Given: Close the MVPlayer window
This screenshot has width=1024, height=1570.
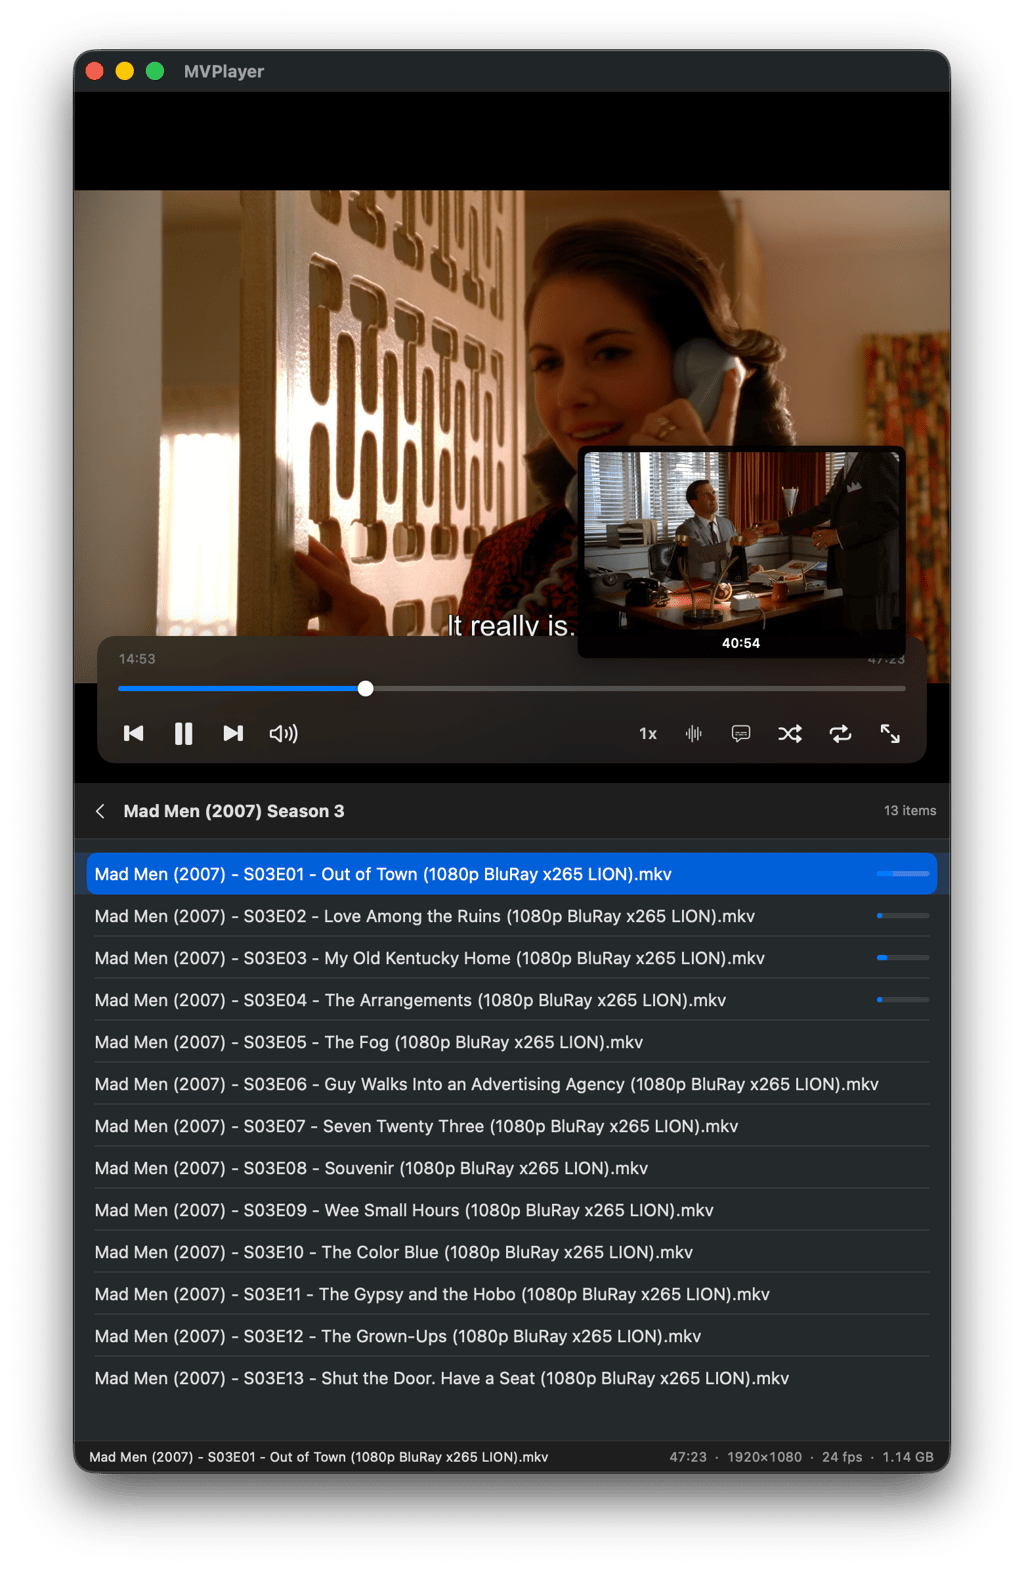Looking at the screenshot, I should coord(95,71).
